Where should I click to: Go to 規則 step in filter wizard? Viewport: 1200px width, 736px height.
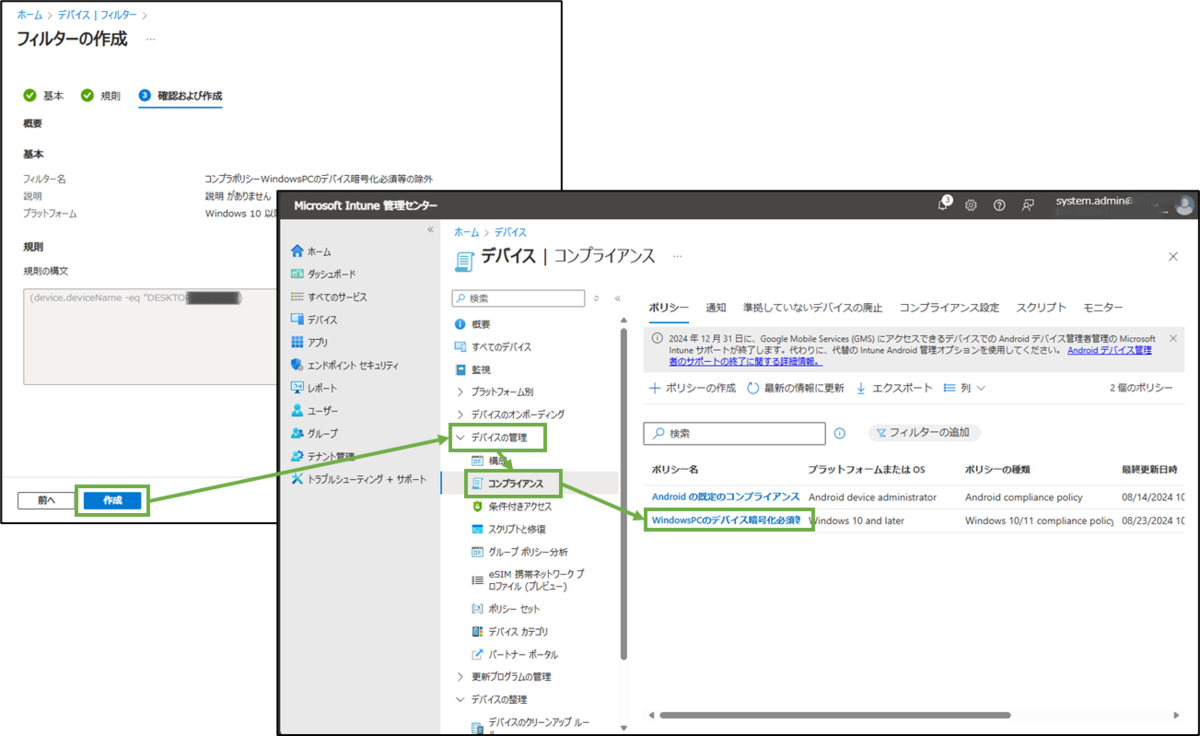(100, 96)
